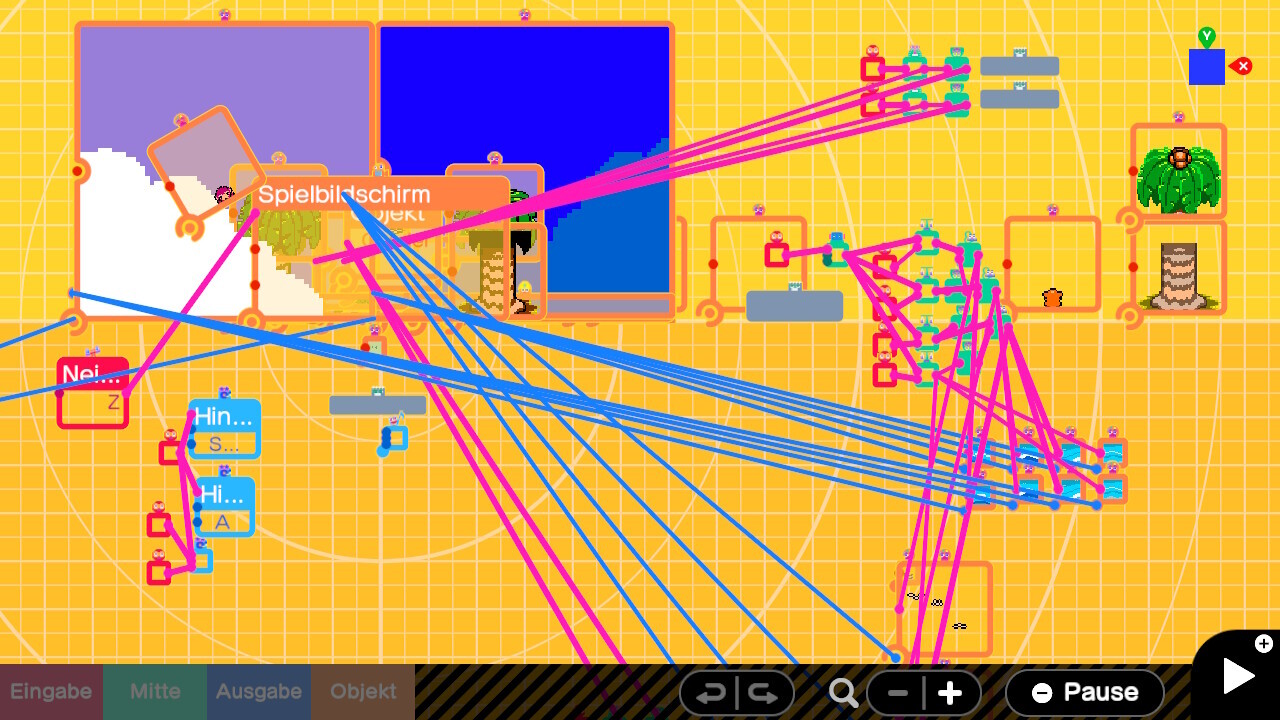Select the gray comment bar above the music nodon
1280x720 pixels.
coord(377,405)
